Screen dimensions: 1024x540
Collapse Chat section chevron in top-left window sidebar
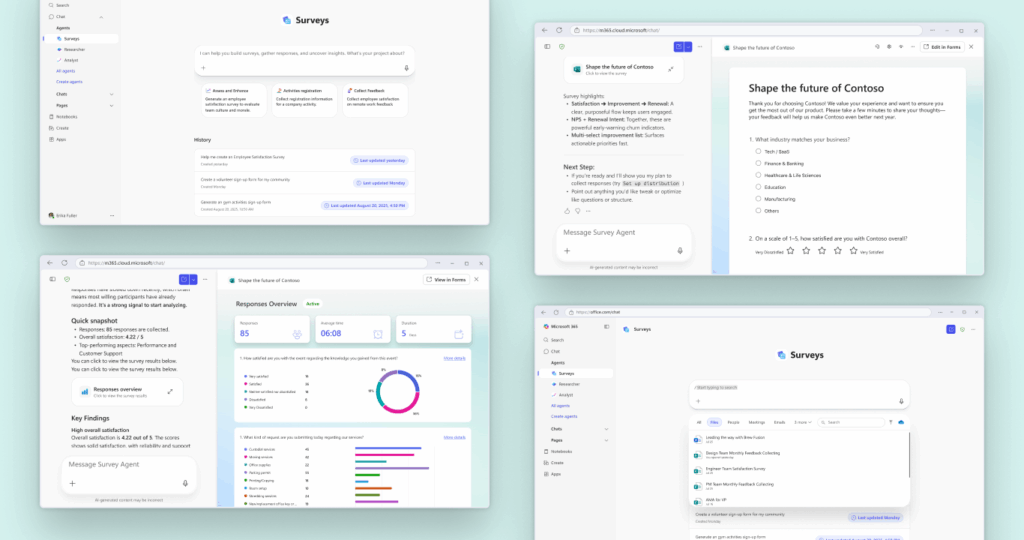click(101, 17)
